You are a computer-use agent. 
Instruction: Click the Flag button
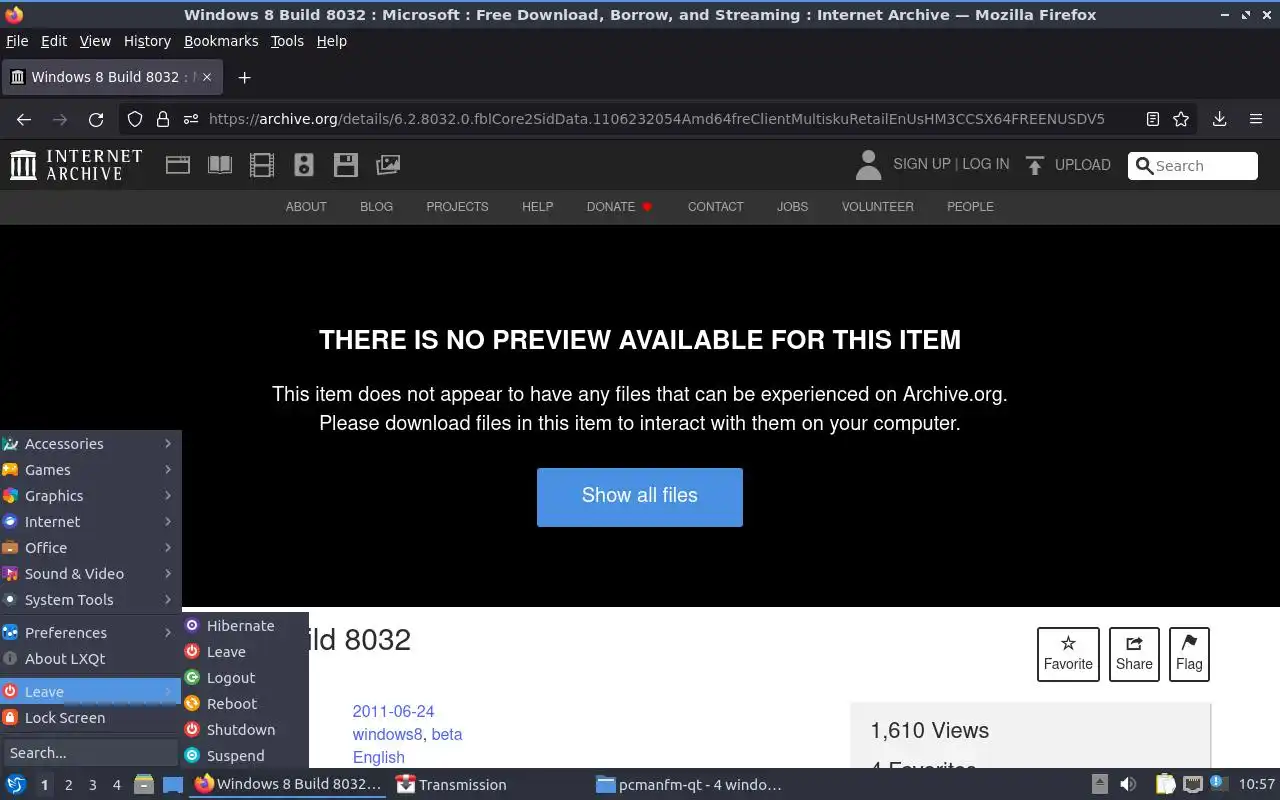pos(1189,655)
